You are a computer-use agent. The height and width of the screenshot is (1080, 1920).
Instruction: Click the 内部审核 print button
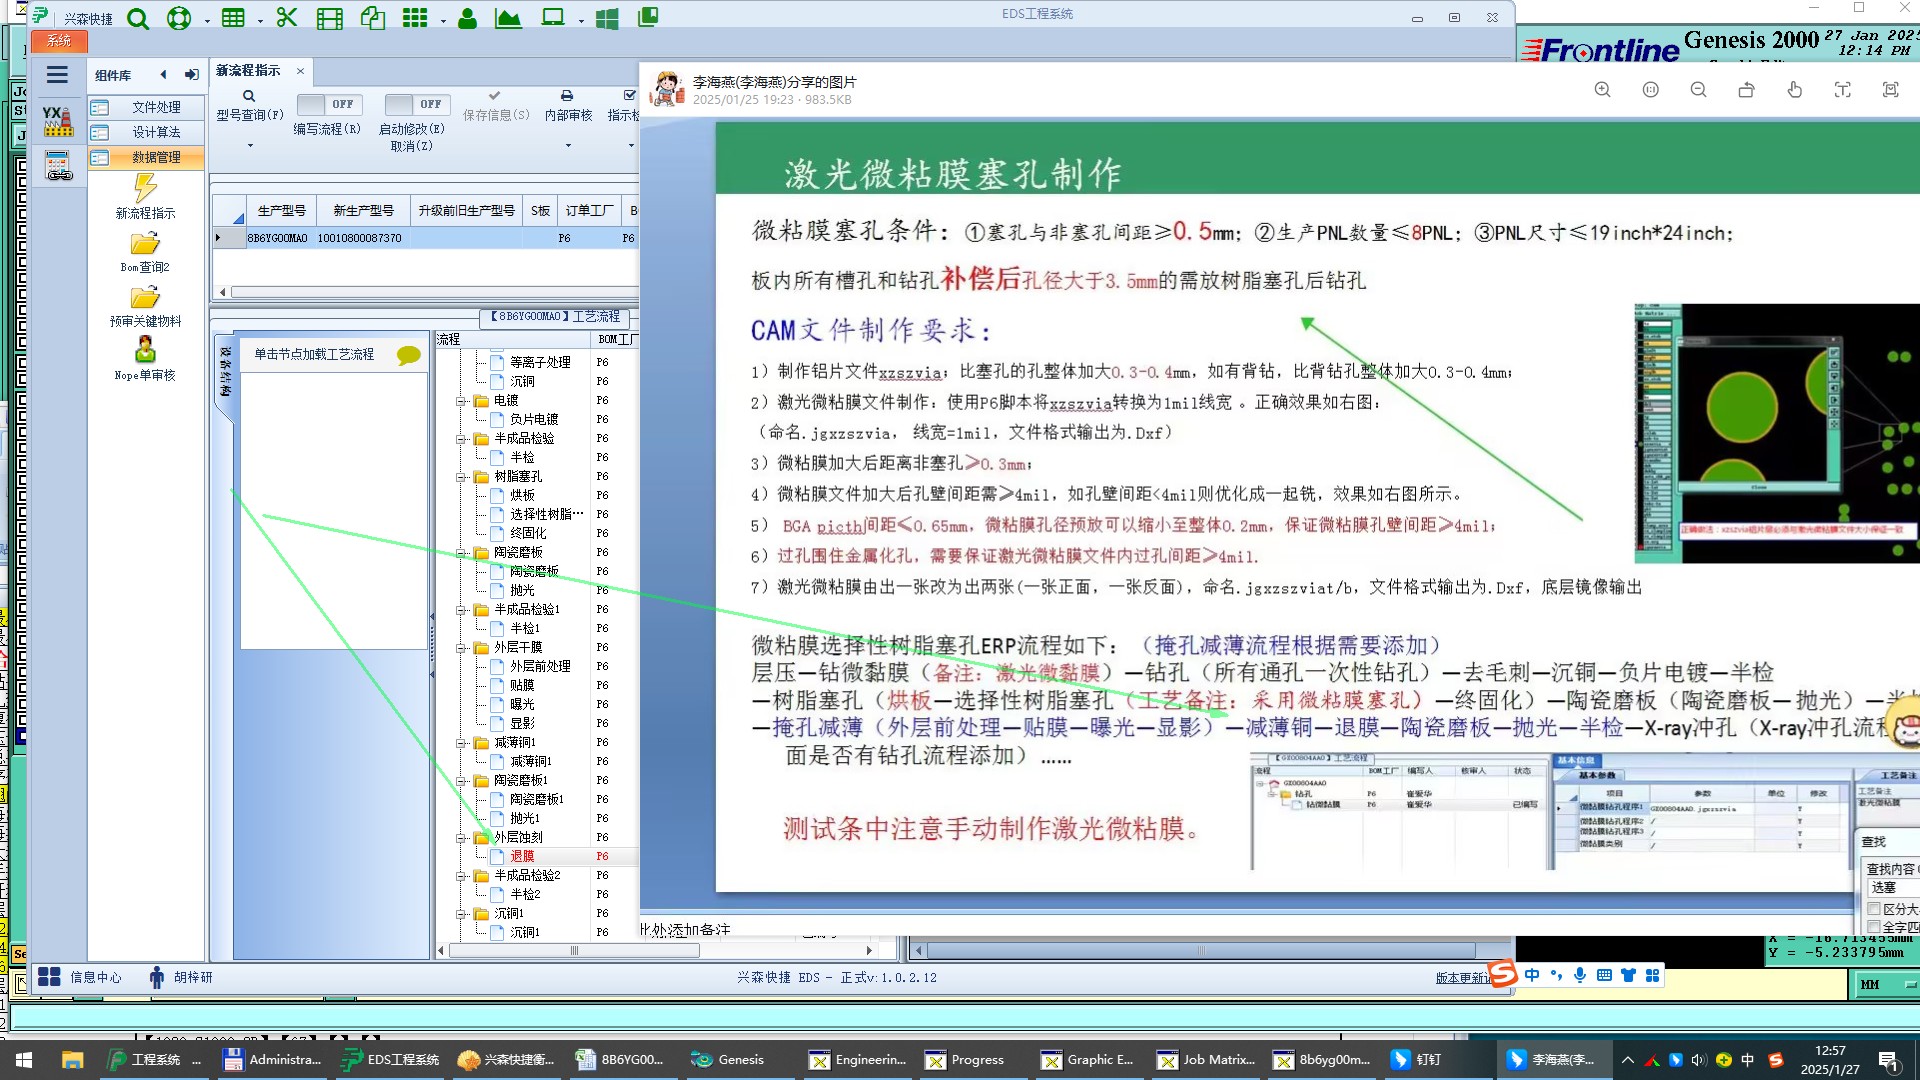click(568, 106)
